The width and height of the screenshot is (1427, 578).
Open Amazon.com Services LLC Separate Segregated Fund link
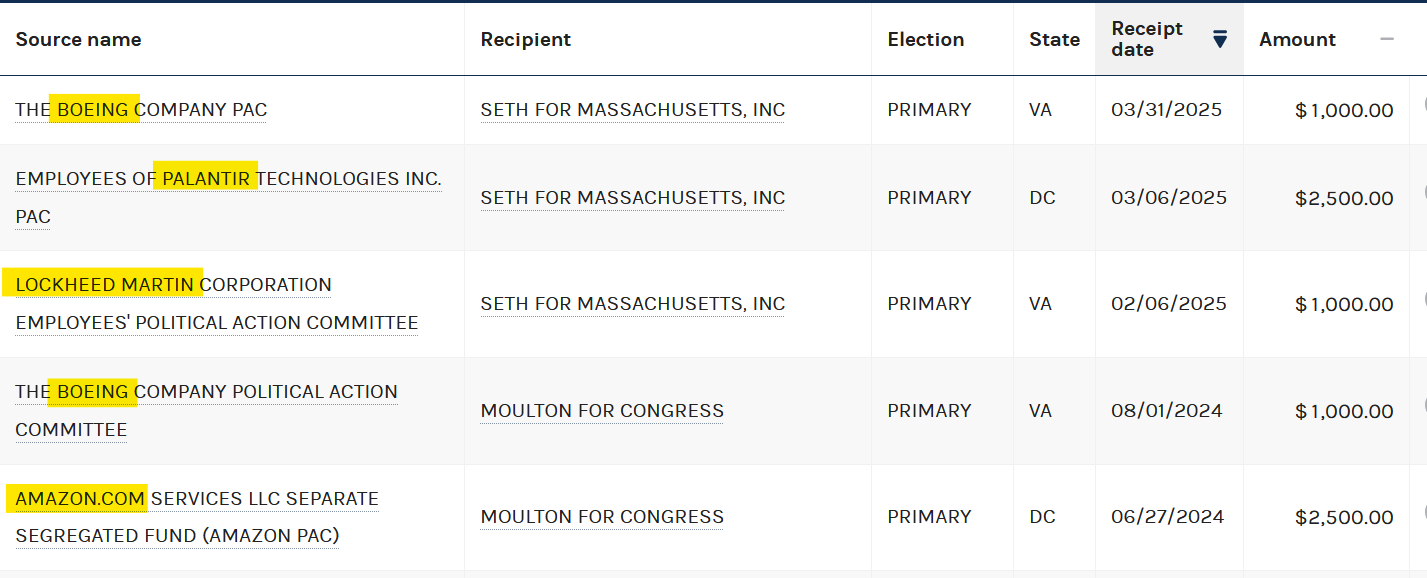[196, 499]
